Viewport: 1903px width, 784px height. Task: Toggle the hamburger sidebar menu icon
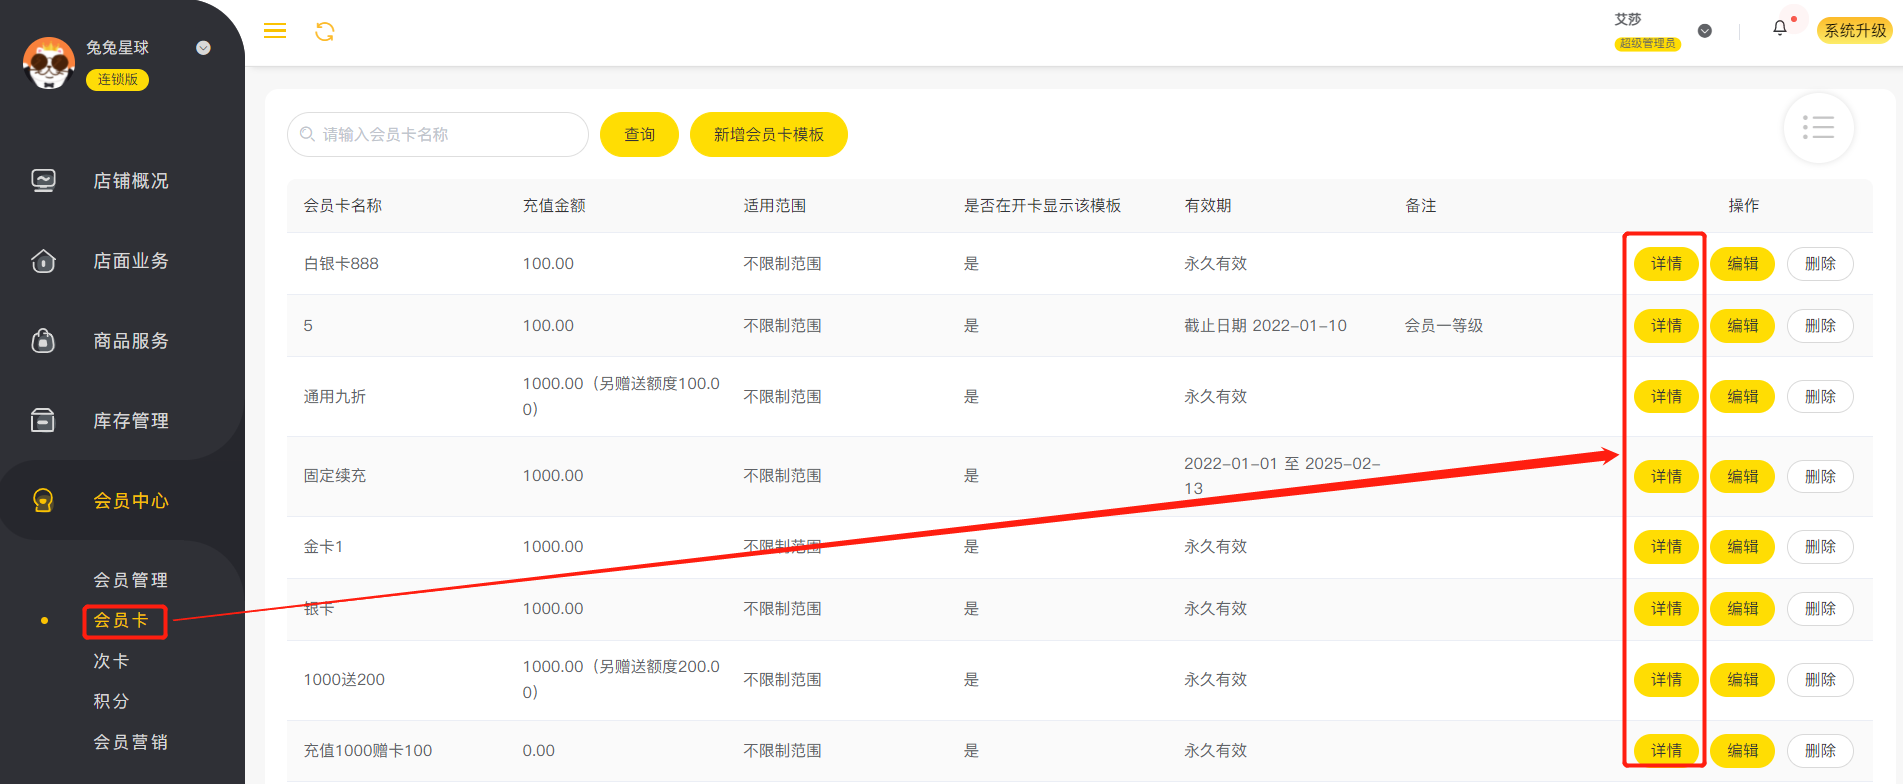click(275, 31)
